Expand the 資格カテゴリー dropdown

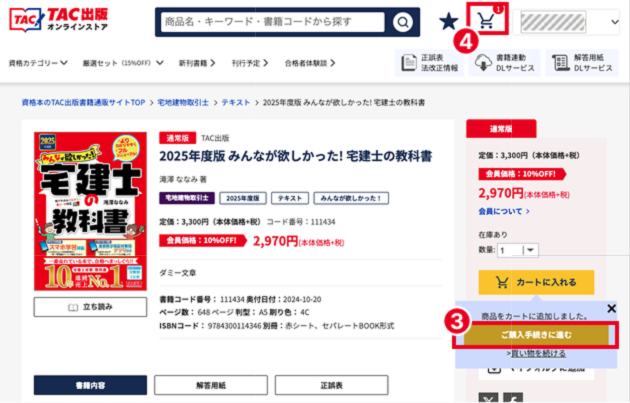38,63
